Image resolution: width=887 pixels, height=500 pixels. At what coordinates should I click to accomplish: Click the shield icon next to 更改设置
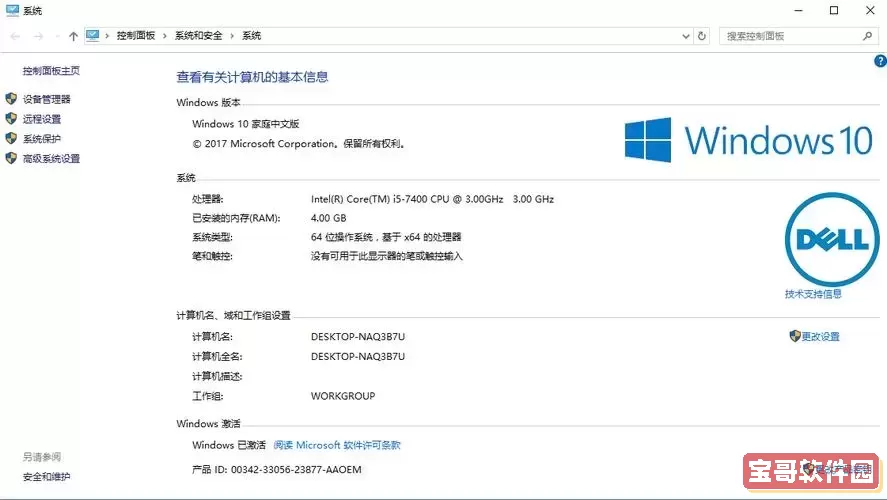click(x=795, y=336)
